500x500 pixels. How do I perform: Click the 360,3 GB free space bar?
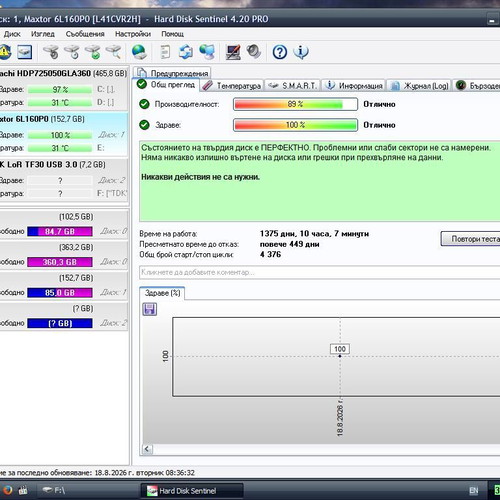tap(60, 262)
